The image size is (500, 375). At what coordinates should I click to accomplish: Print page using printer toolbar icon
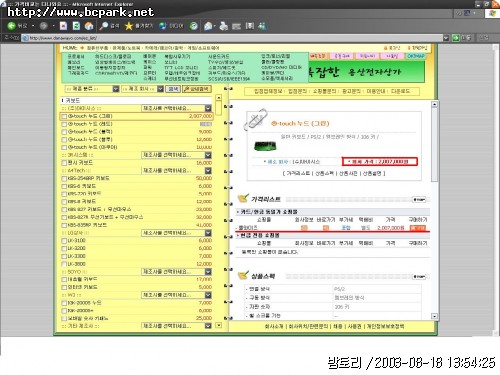[x=224, y=26]
